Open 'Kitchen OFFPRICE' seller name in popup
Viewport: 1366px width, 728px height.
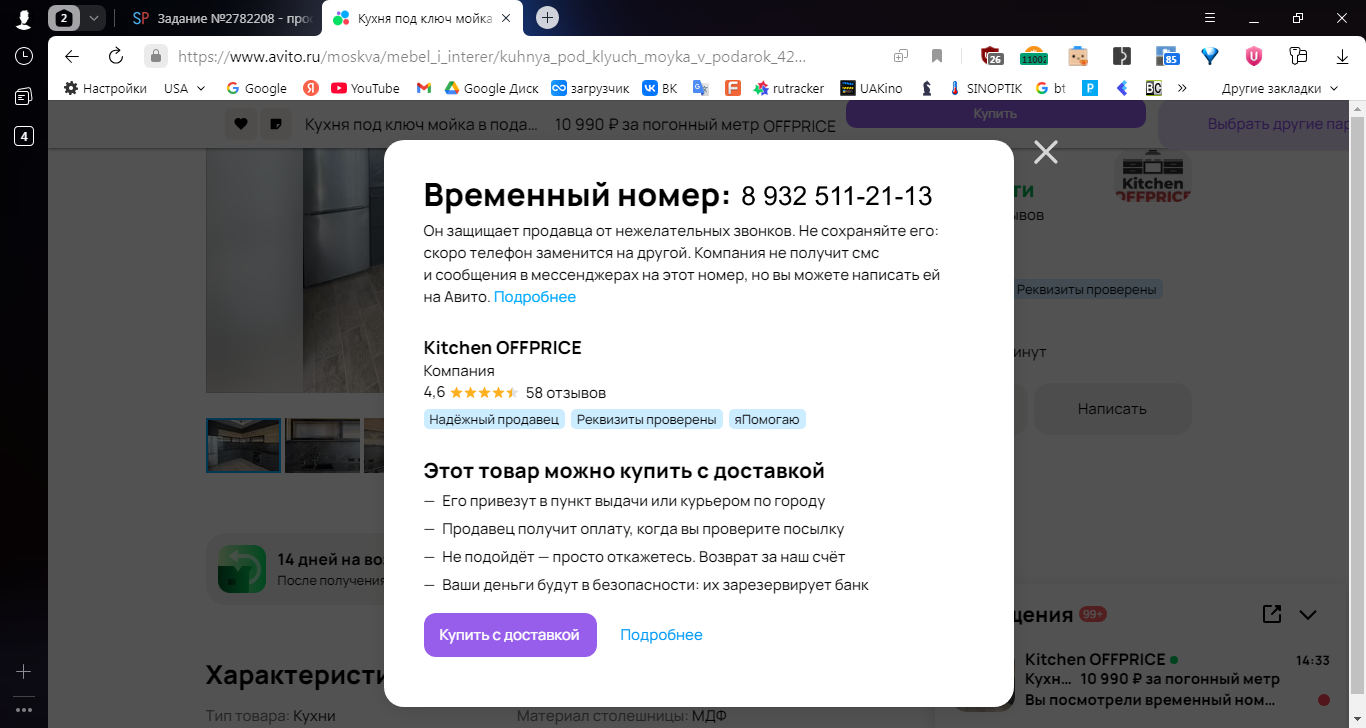(502, 348)
